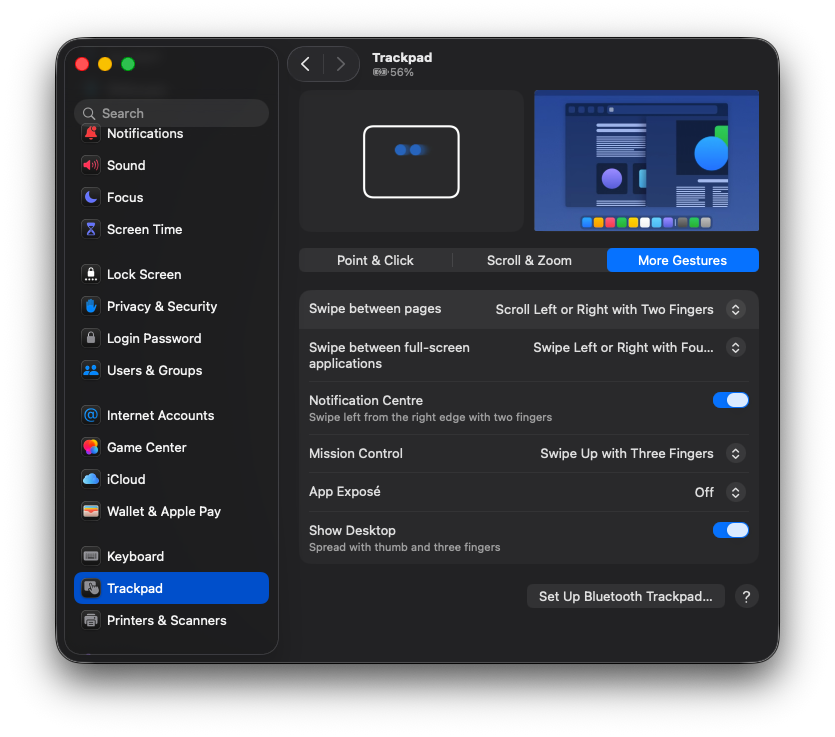
Task: Click Set Up Bluetooth Trackpad button
Action: pyautogui.click(x=625, y=597)
